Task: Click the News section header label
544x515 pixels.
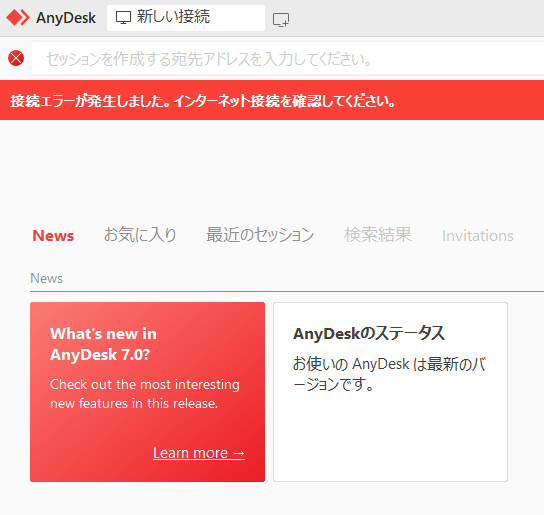Action: point(46,278)
